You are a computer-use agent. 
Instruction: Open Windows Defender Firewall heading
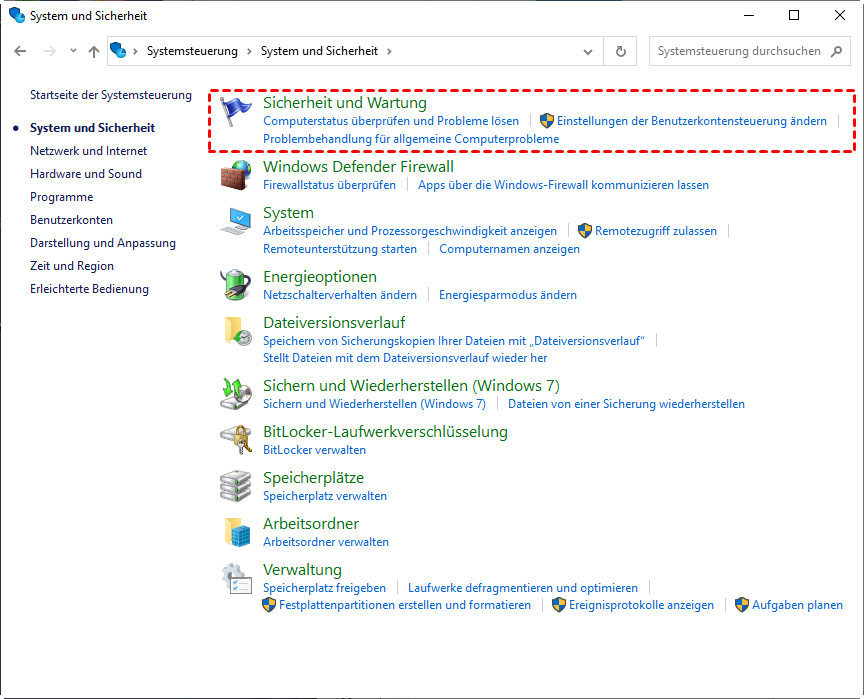[358, 166]
